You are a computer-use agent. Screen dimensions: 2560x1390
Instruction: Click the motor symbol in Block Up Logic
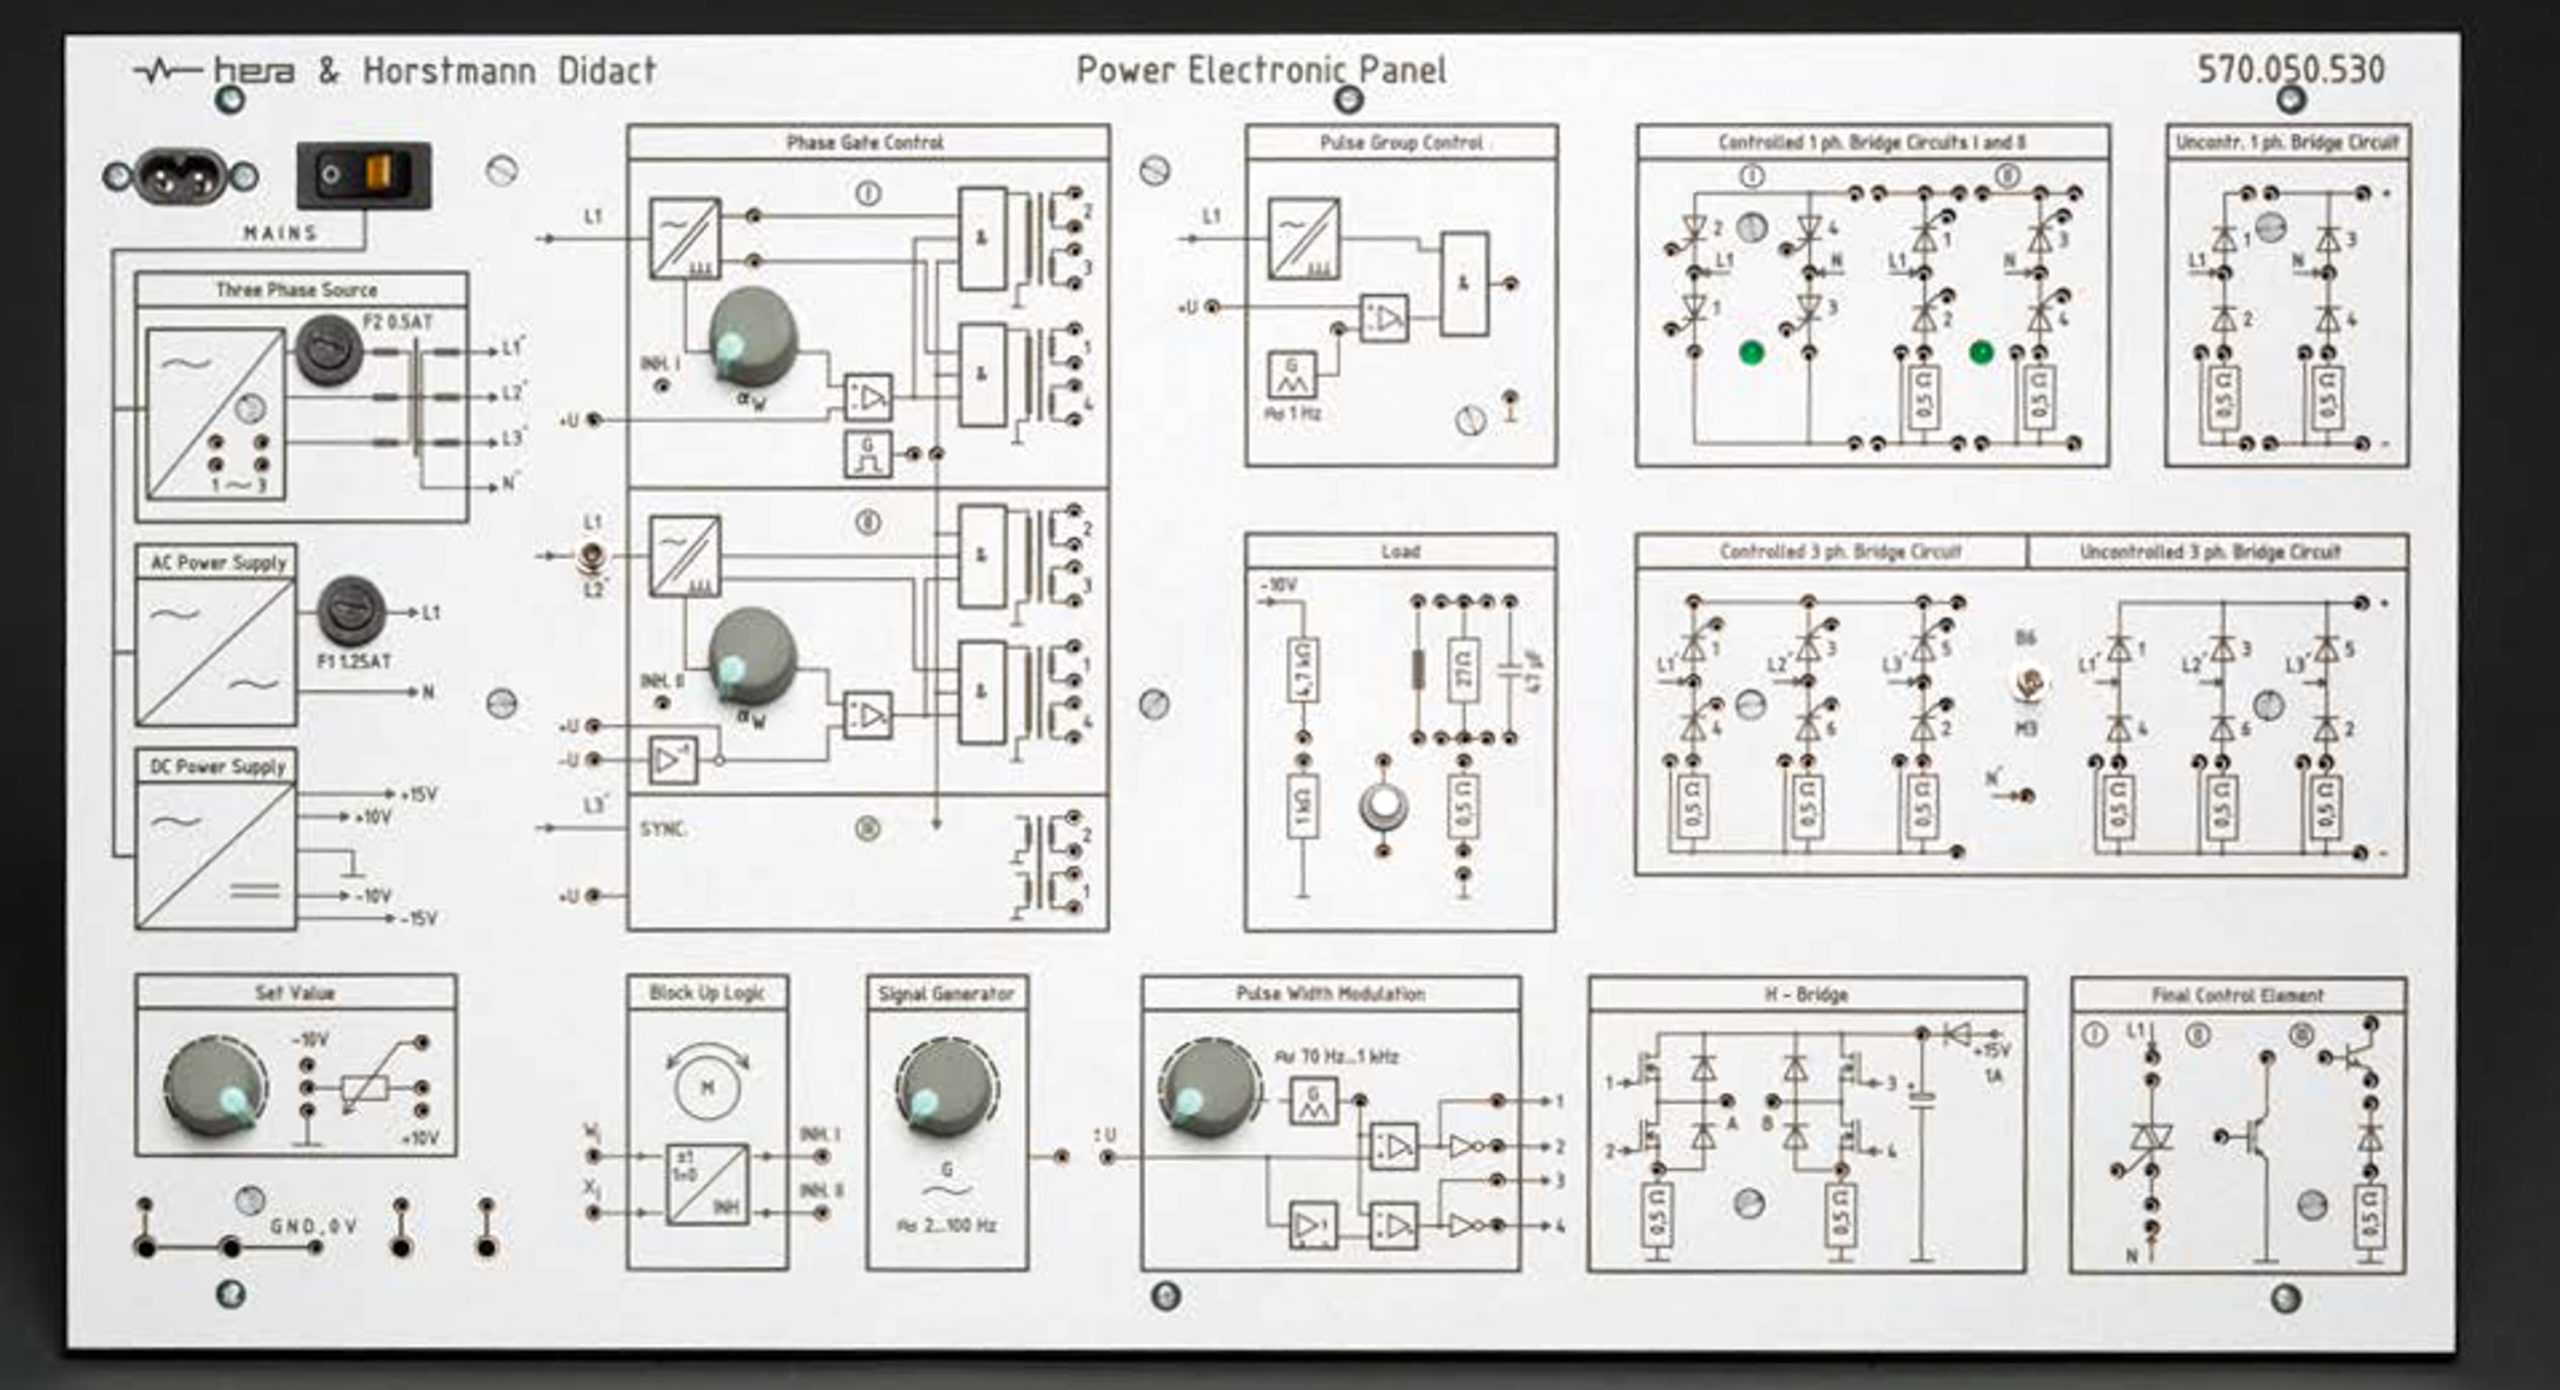tap(707, 1086)
